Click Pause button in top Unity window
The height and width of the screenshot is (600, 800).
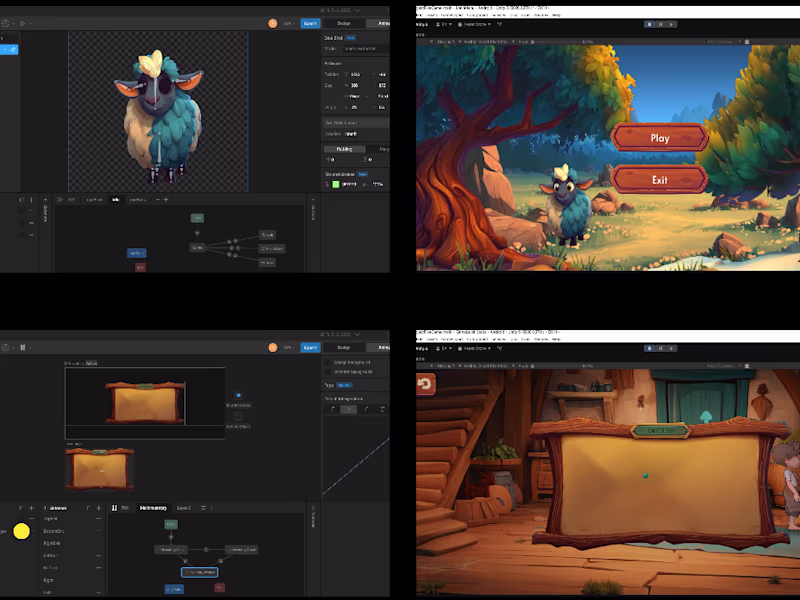click(661, 24)
